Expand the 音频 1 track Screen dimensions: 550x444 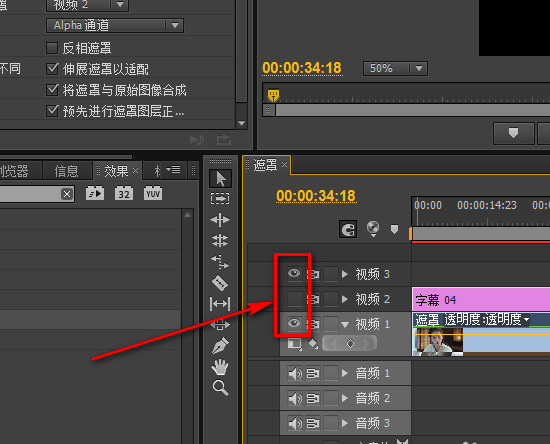345,373
